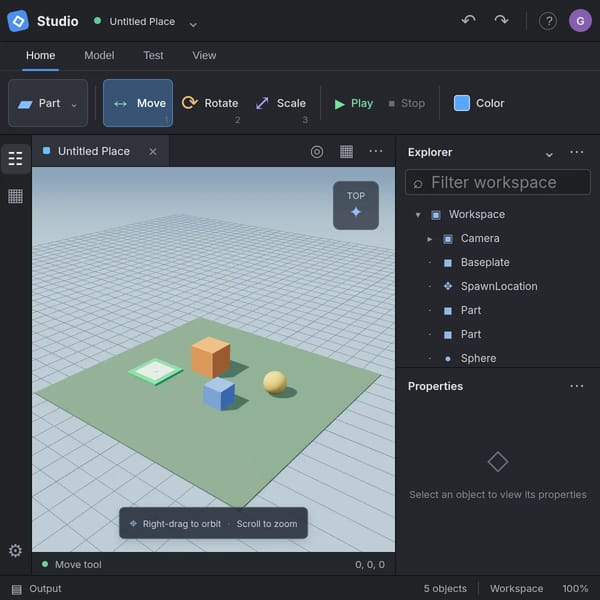Select the Scale tool

281,103
